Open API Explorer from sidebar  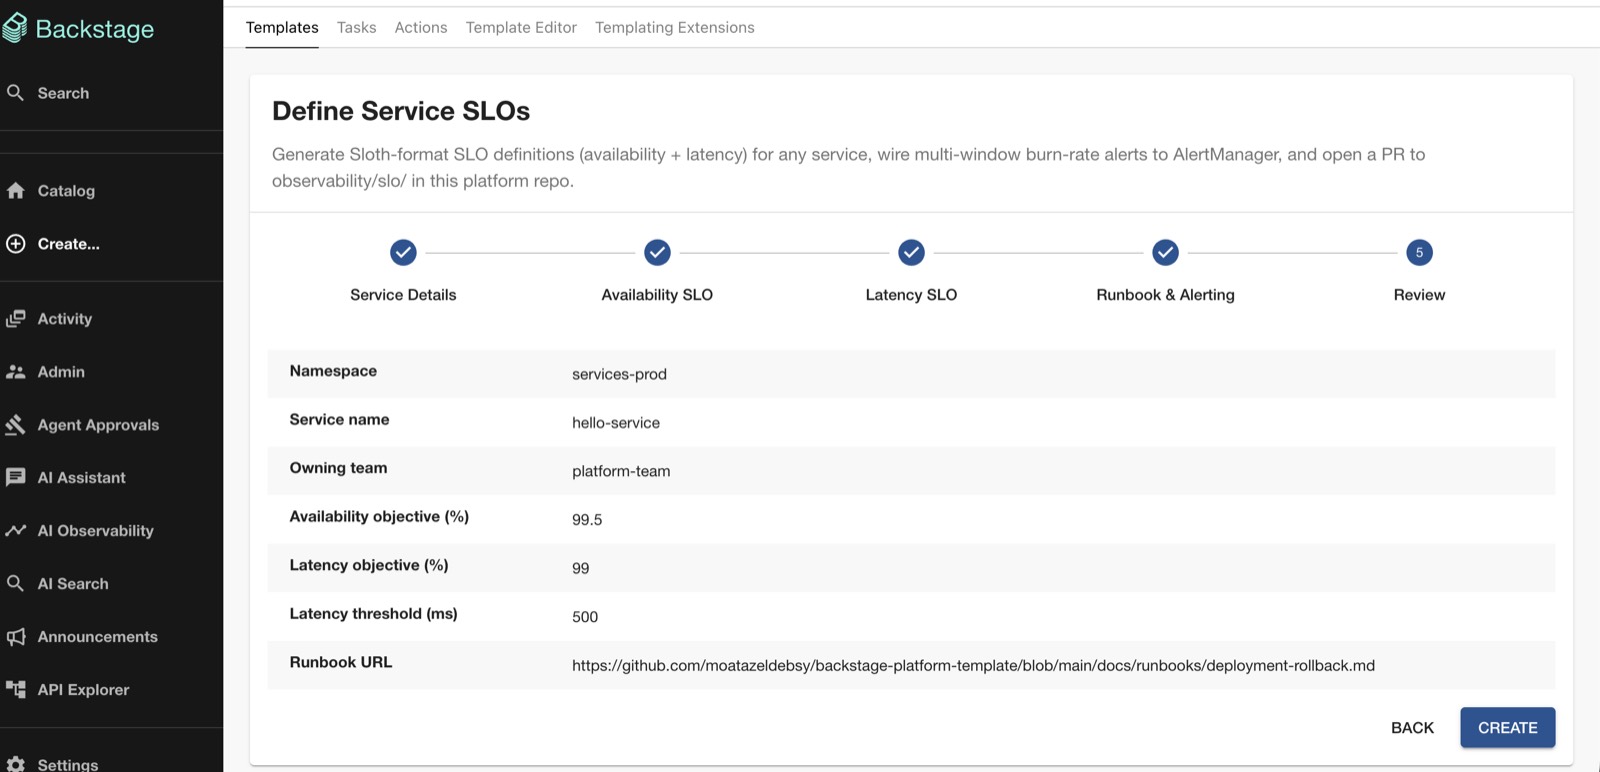pos(83,689)
